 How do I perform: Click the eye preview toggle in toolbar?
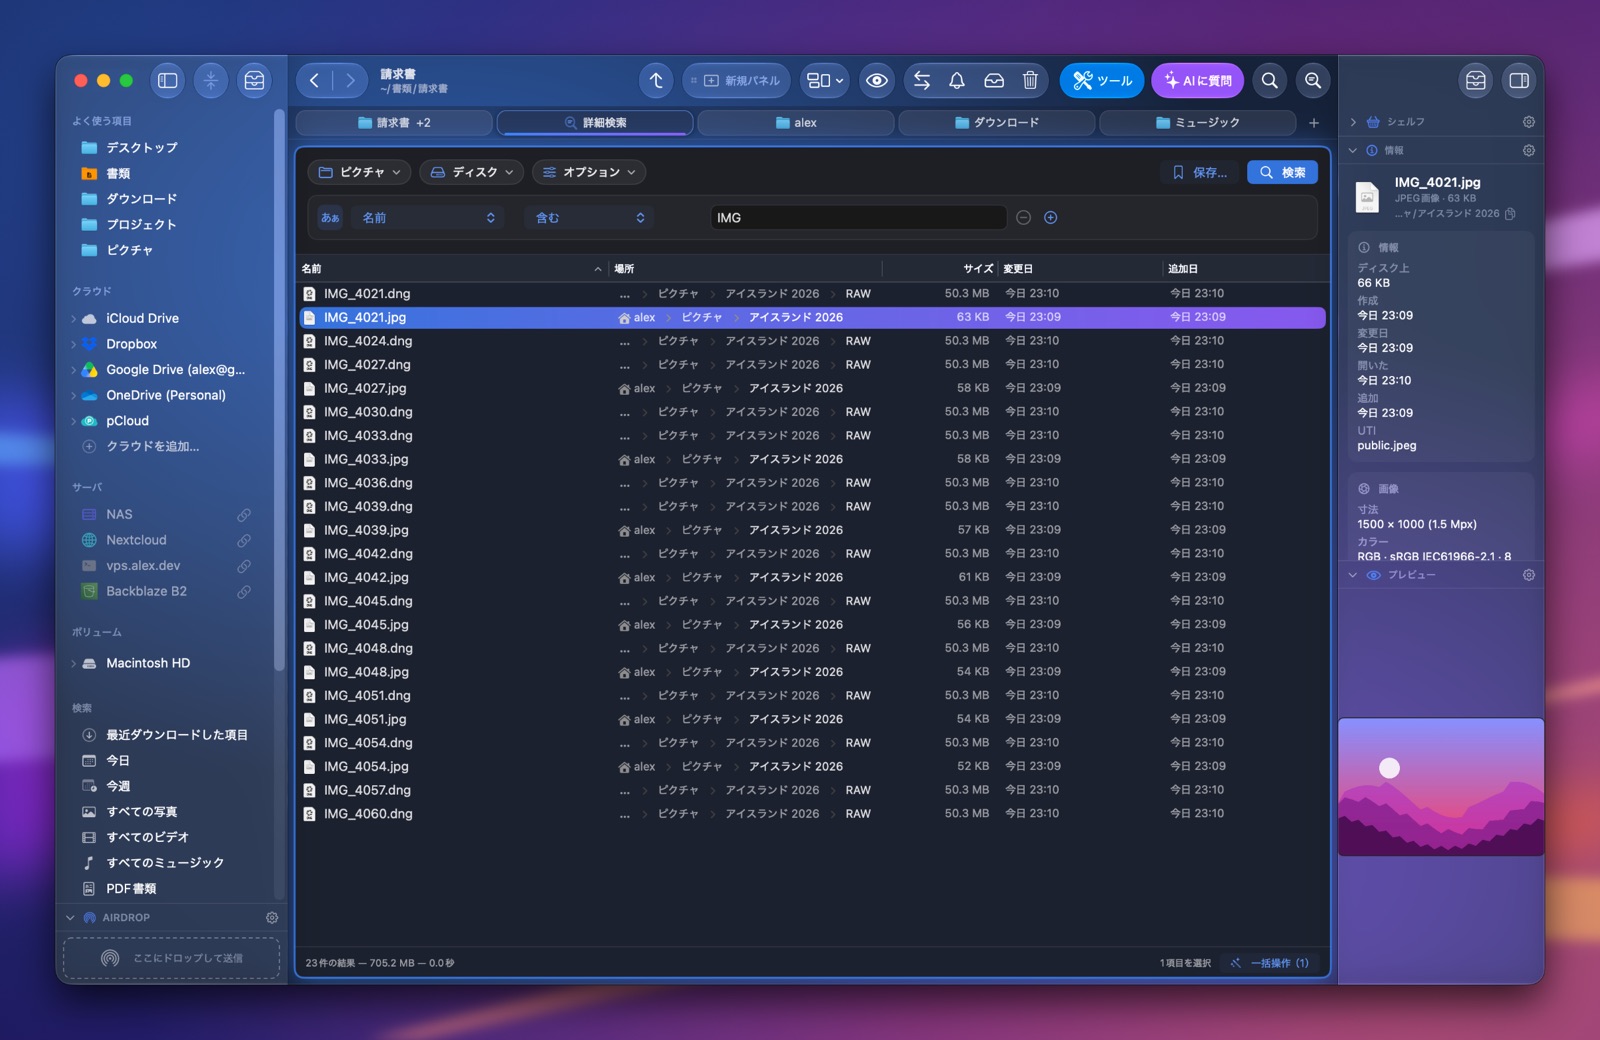(x=877, y=81)
